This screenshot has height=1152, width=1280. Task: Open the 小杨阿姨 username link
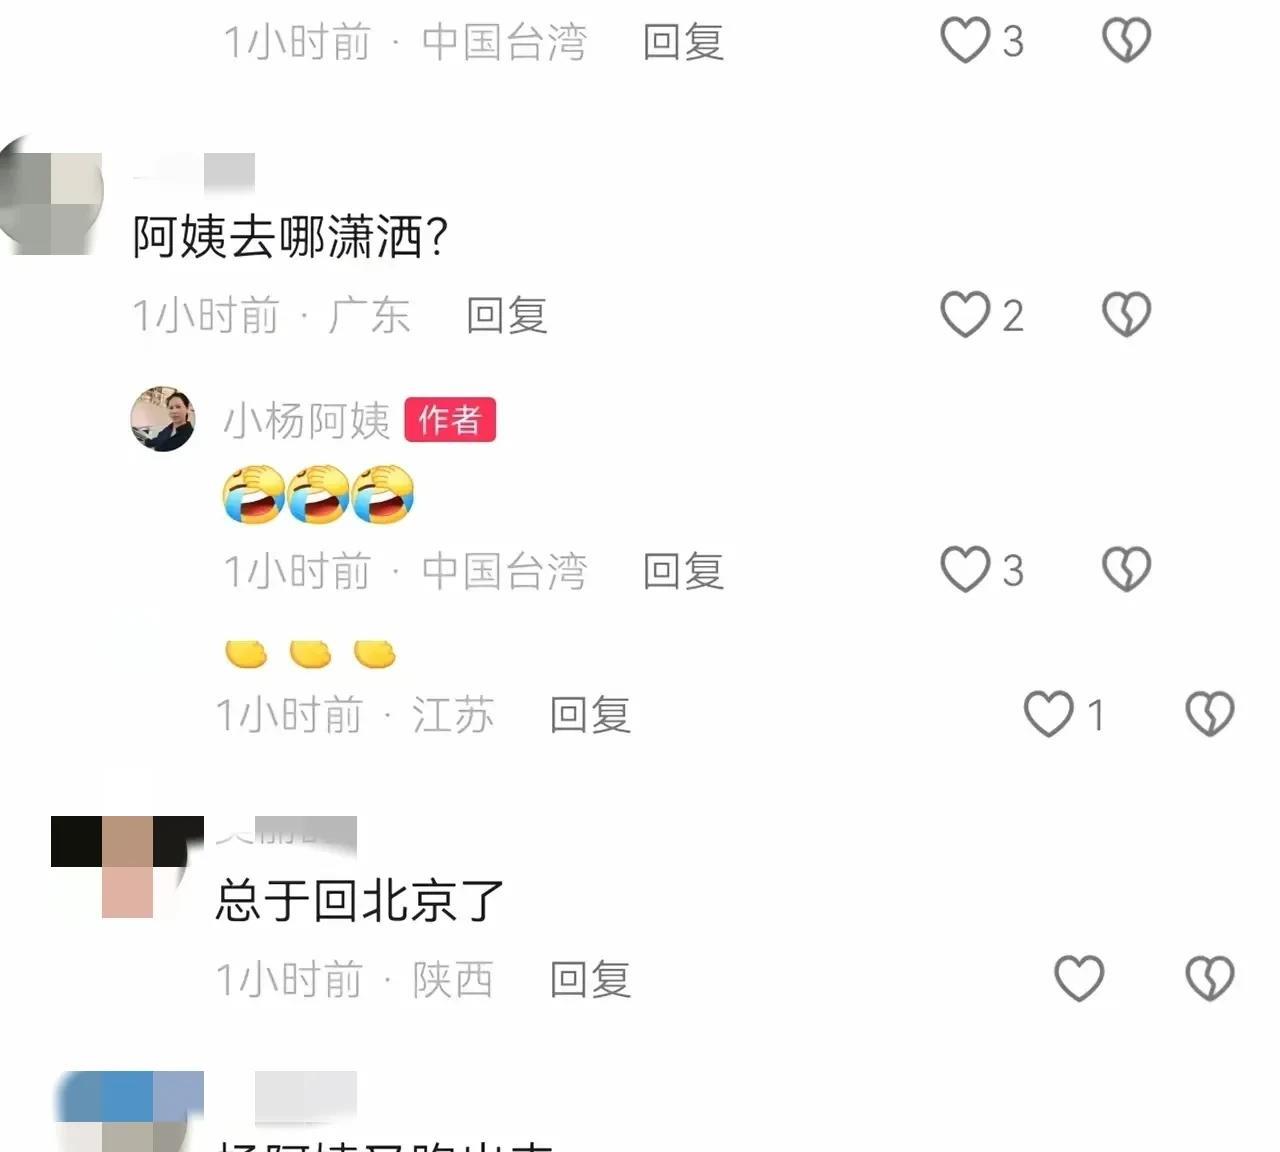point(306,420)
